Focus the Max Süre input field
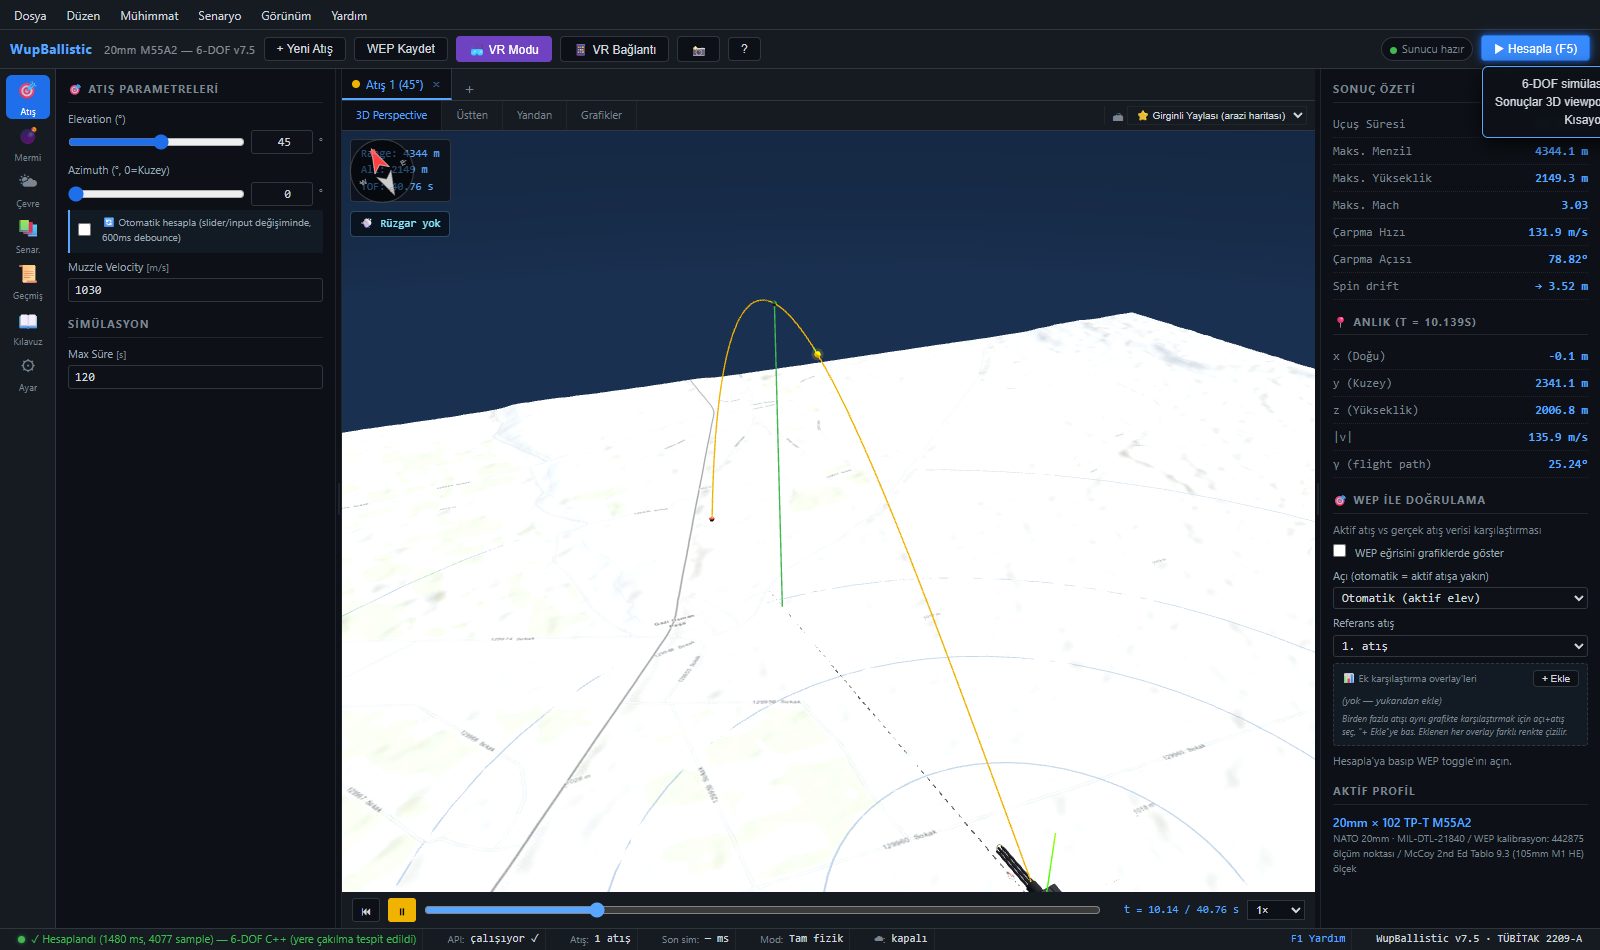Screen dimensions: 1600x950 (195, 377)
